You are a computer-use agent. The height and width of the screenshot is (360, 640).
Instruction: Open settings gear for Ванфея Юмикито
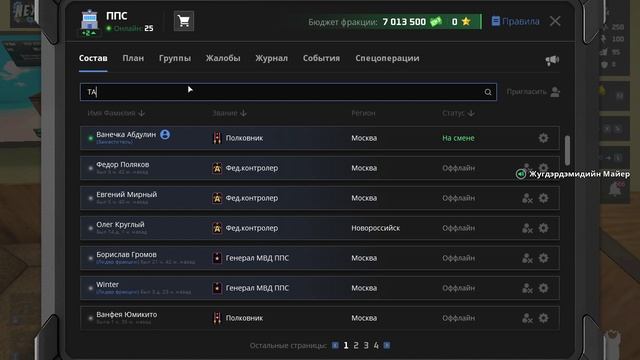pos(543,318)
